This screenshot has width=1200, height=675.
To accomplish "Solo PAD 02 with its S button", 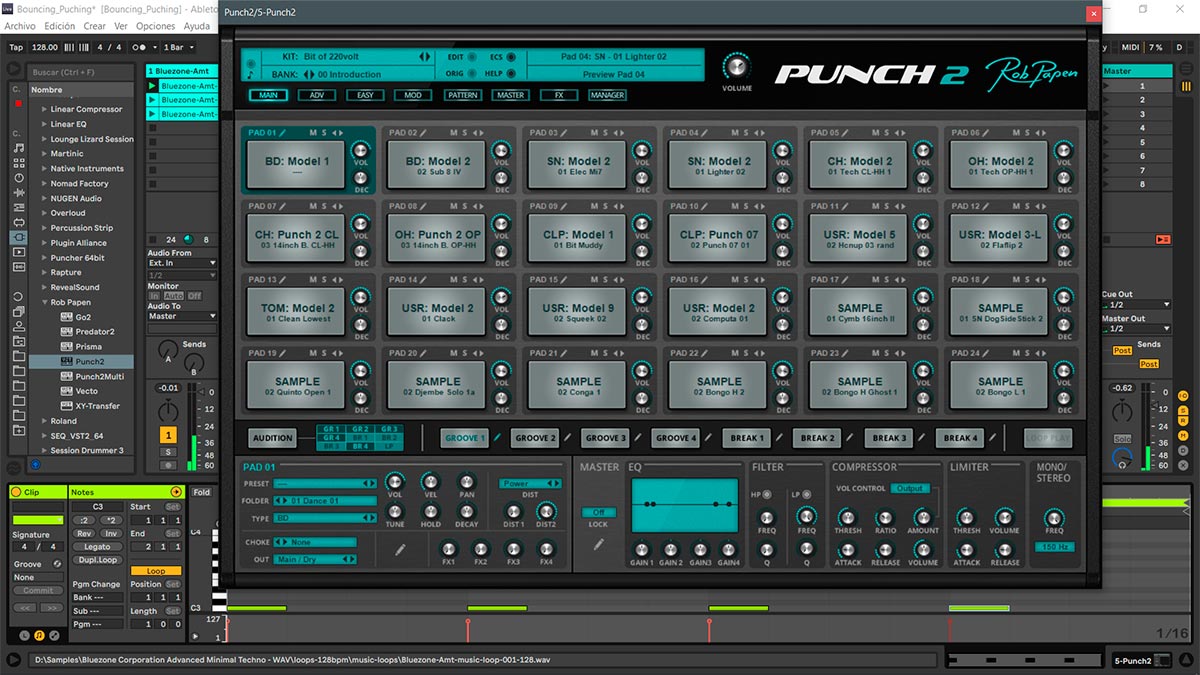I will tap(464, 132).
